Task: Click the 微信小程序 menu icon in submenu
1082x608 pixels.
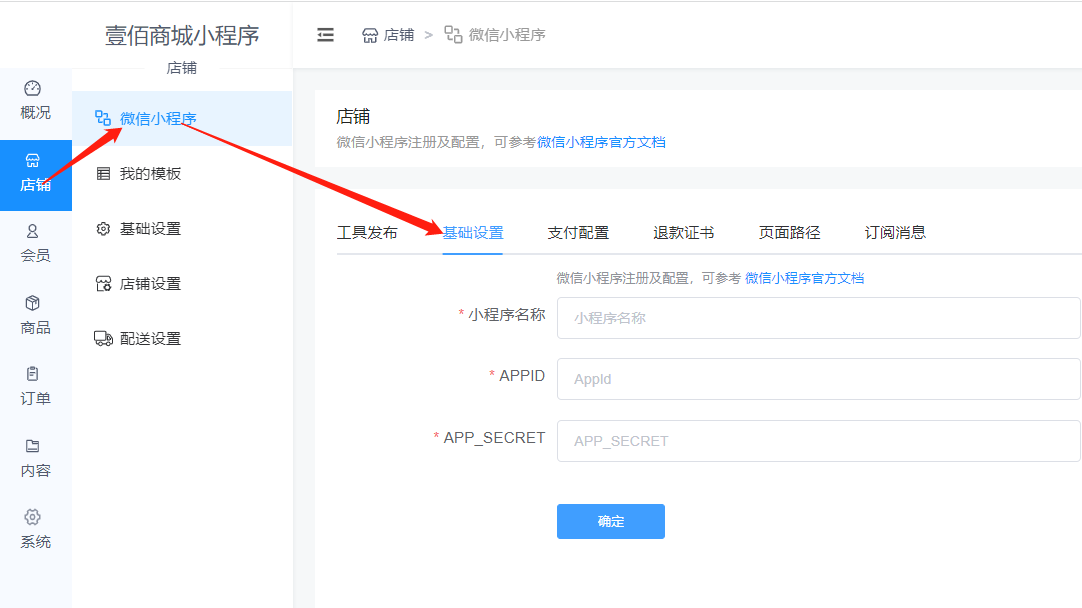Action: (103, 118)
